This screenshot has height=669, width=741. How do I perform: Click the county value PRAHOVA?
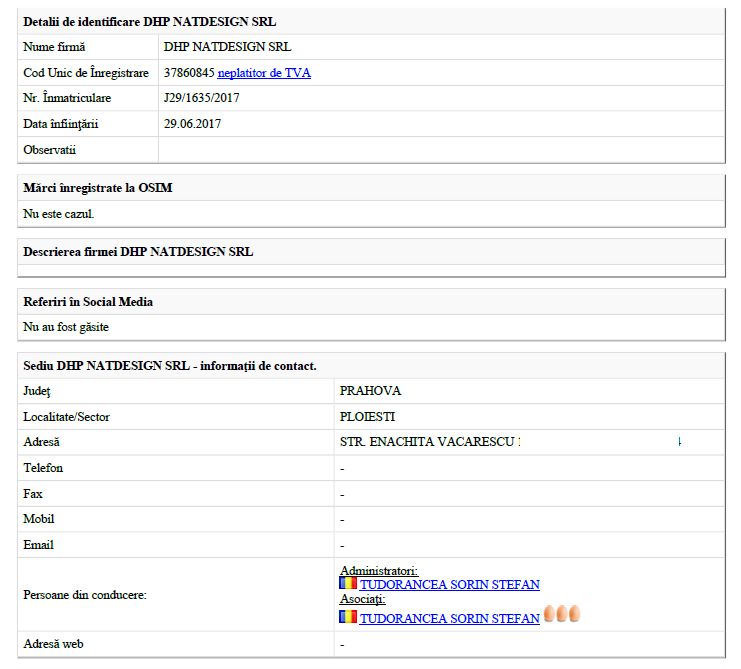pos(370,391)
